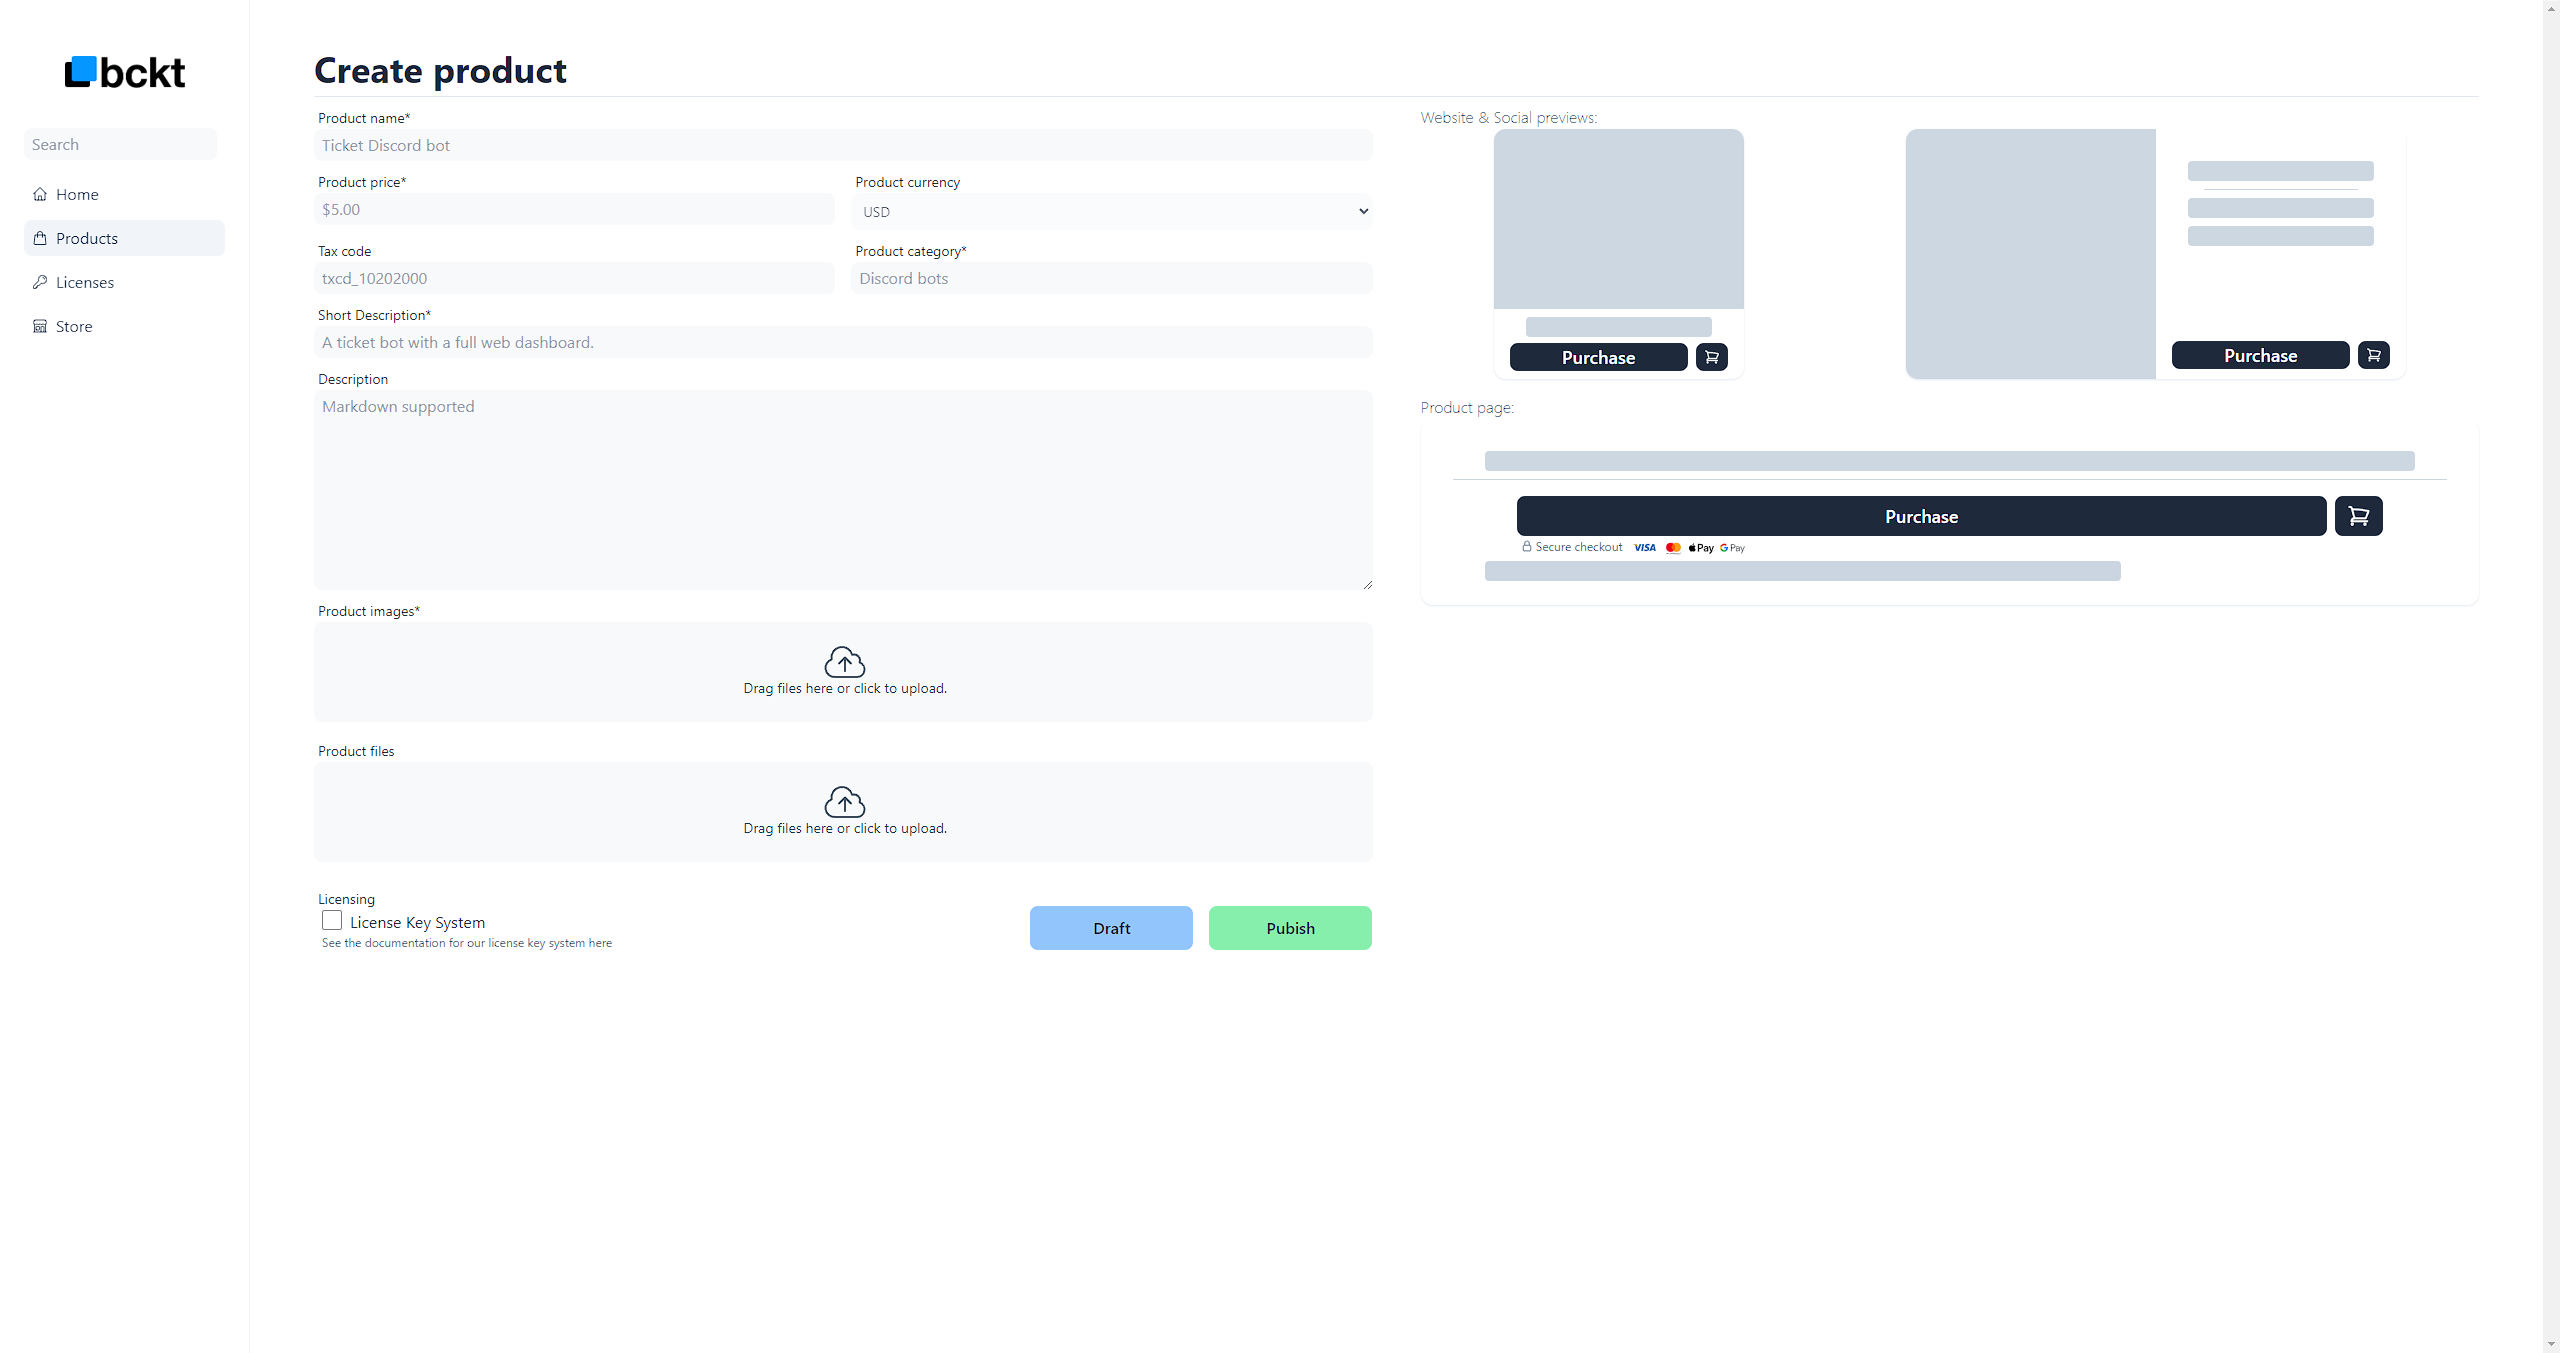Click the Store shop icon in the sidebar

40,326
